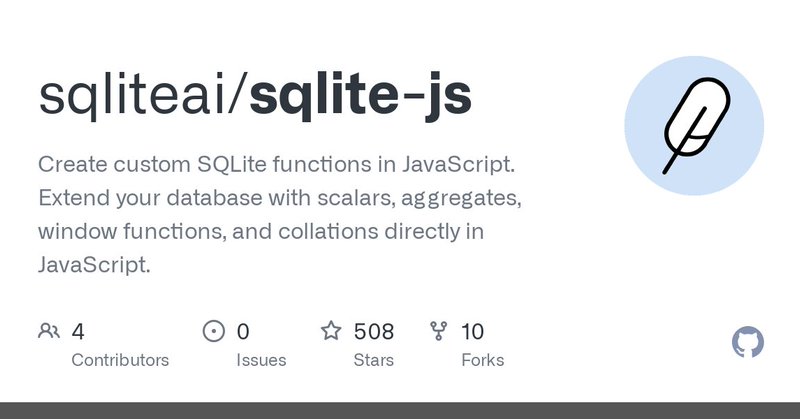This screenshot has width=800, height=419.
Task: Click the number 4 contributors count
Action: click(78, 332)
